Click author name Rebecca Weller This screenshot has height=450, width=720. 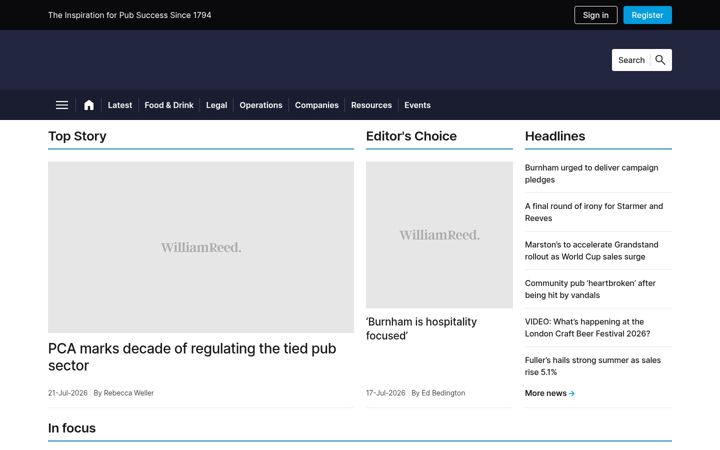[129, 393]
